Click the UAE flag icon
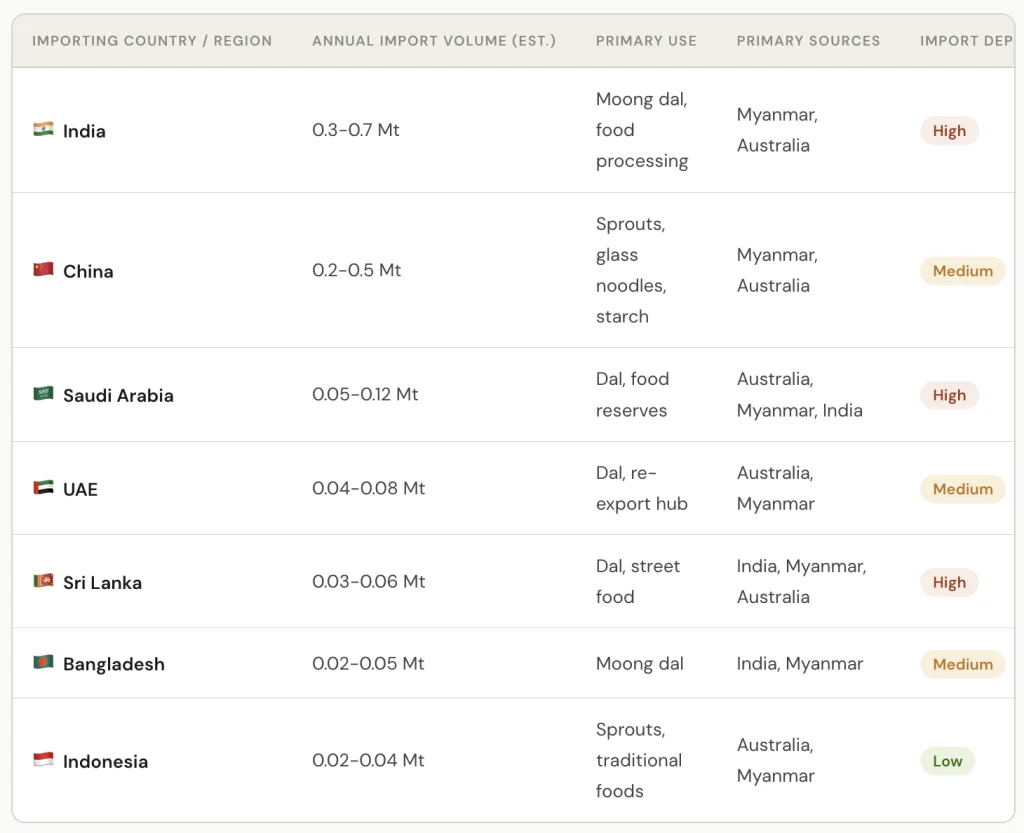 43,487
